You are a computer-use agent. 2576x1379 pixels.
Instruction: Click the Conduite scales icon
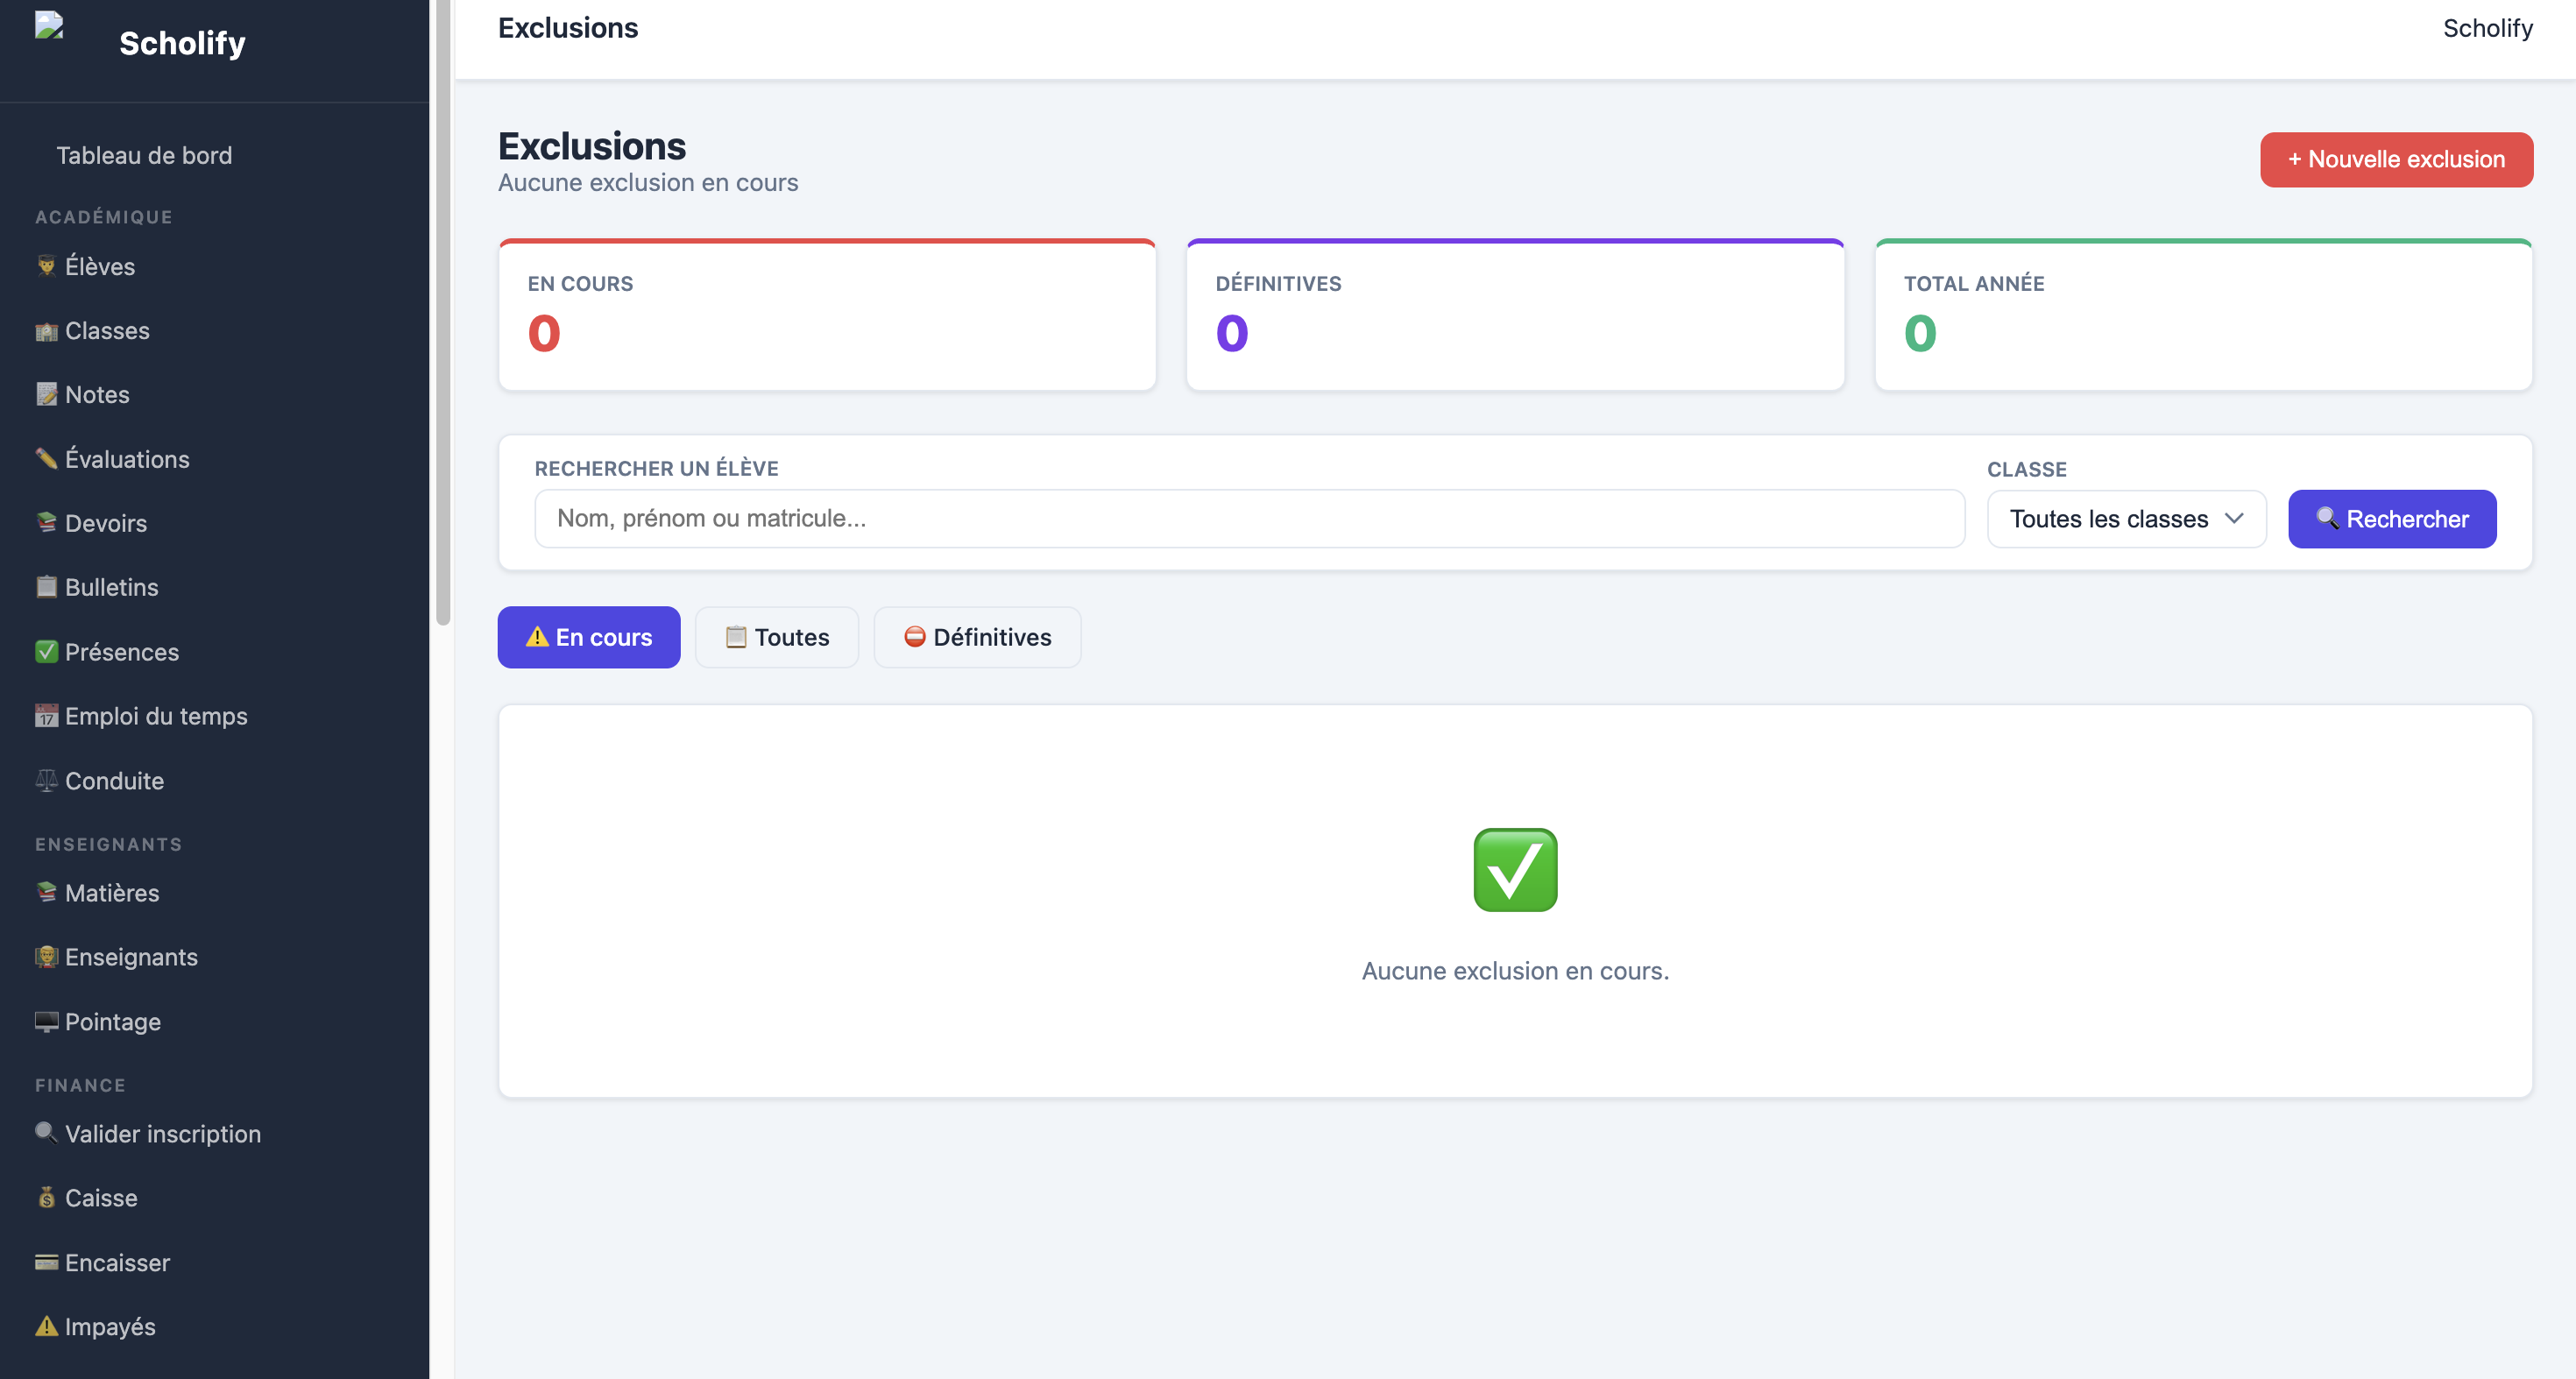point(46,781)
